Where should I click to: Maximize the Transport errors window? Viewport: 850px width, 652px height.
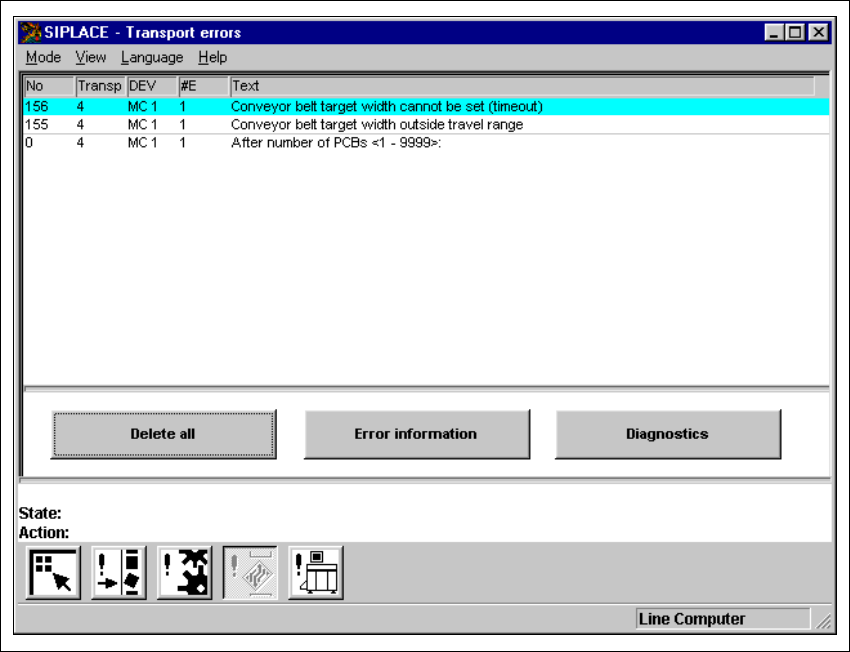(x=795, y=33)
